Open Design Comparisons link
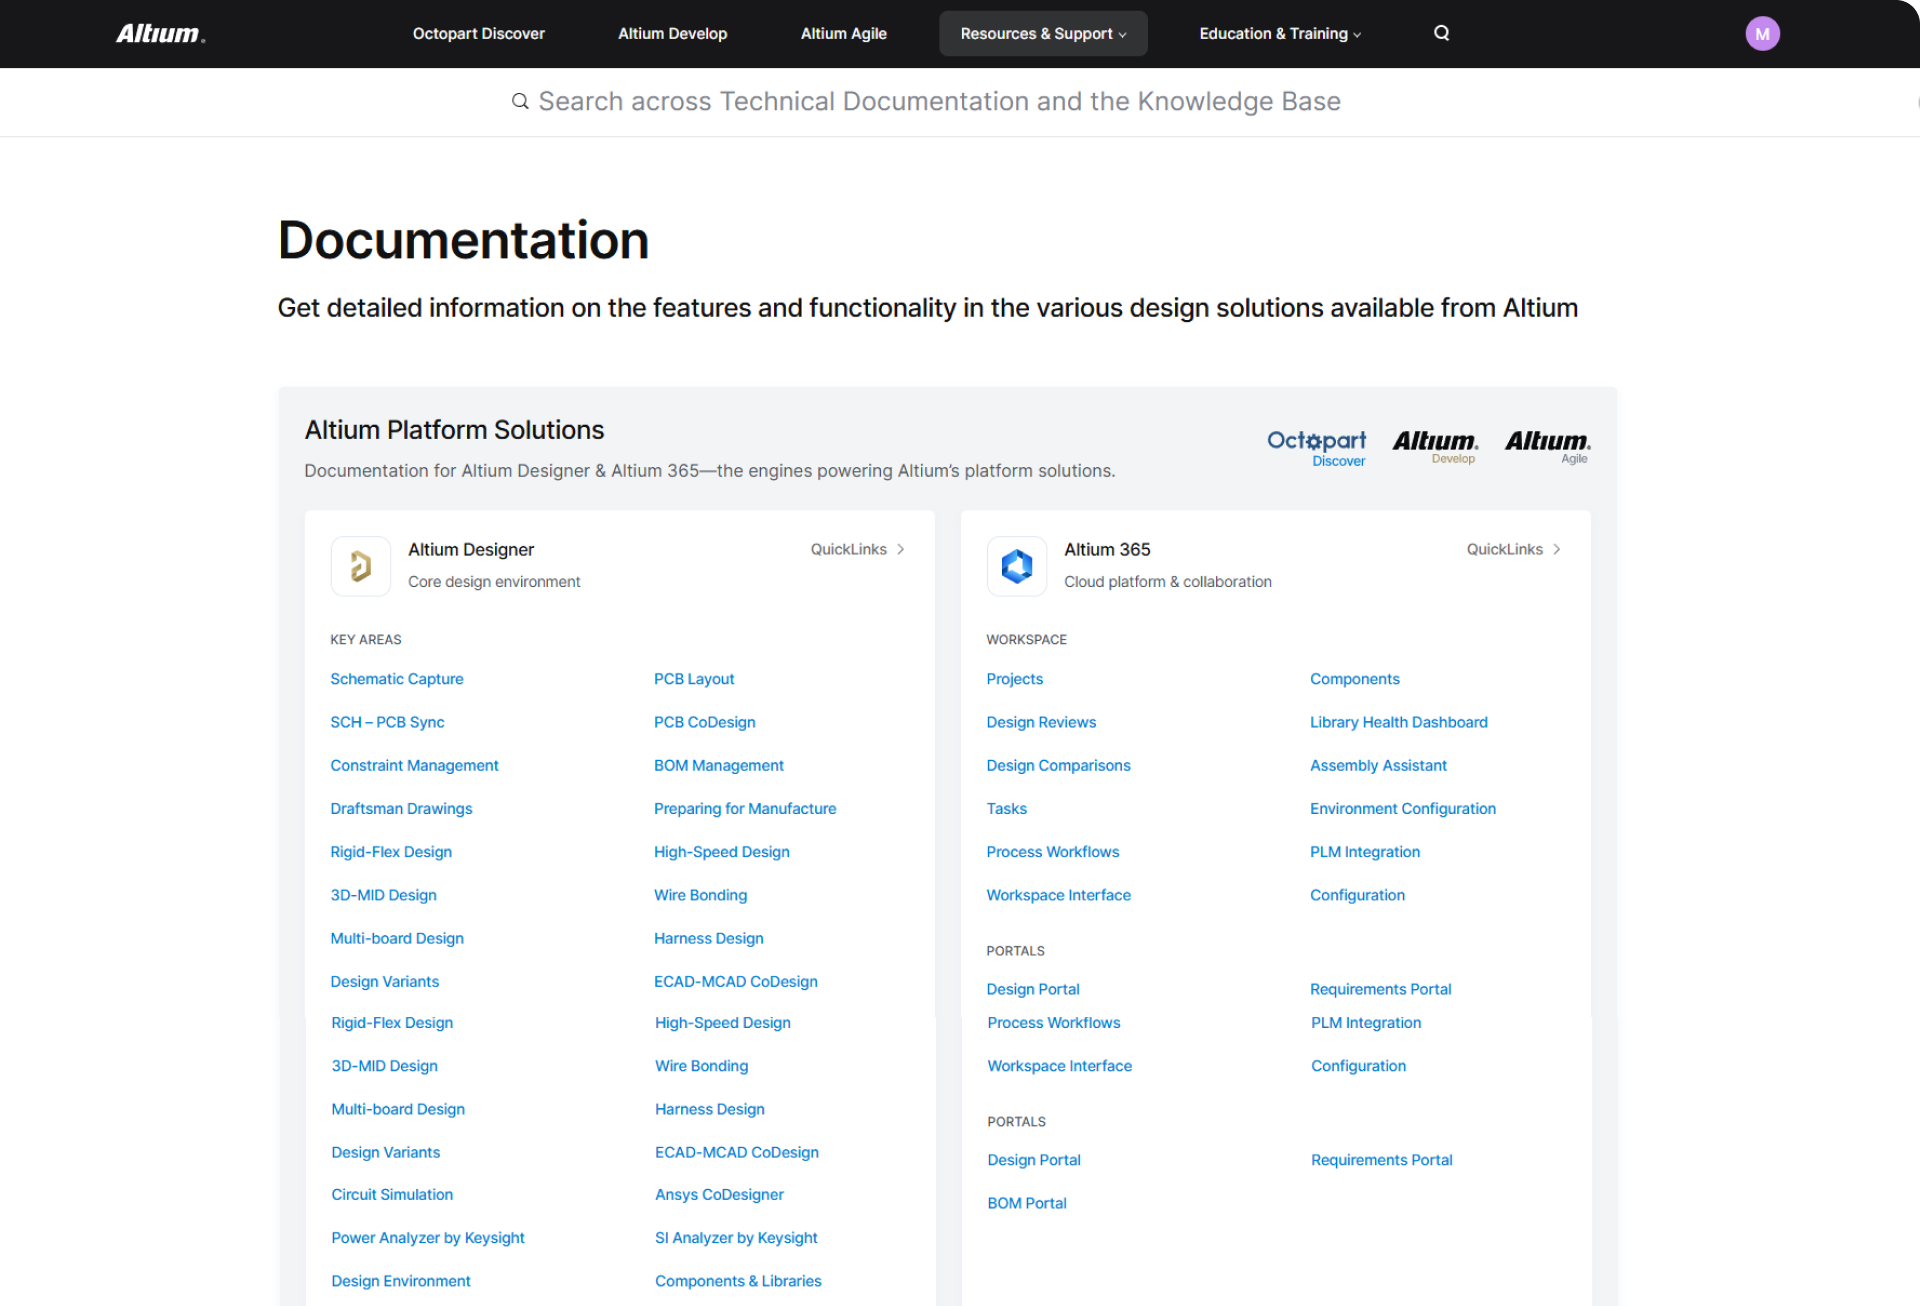This screenshot has height=1306, width=1920. coord(1058,765)
